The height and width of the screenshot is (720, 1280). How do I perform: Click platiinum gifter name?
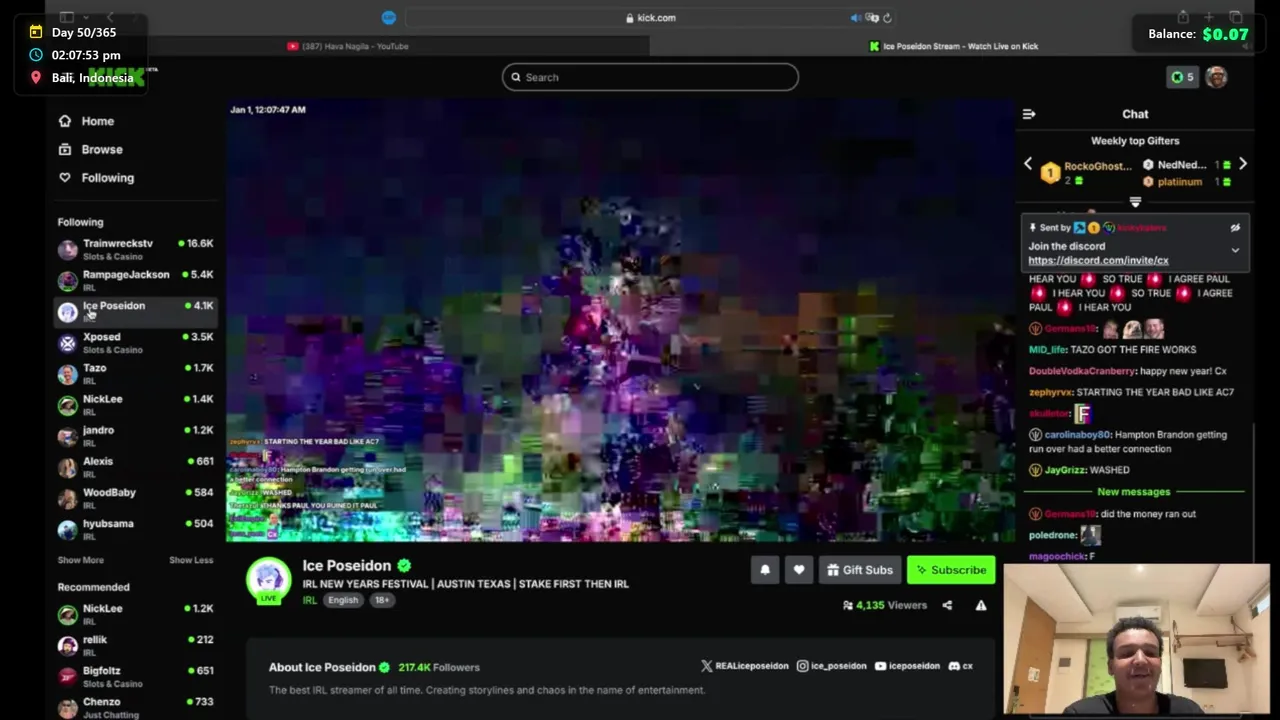1180,182
